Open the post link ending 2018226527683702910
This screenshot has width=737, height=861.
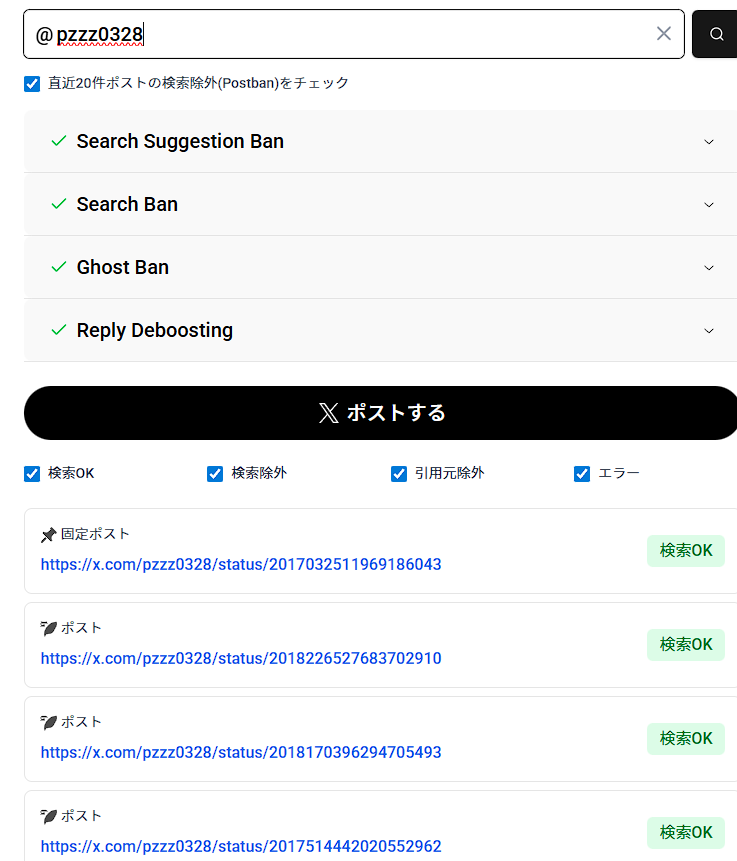(241, 658)
